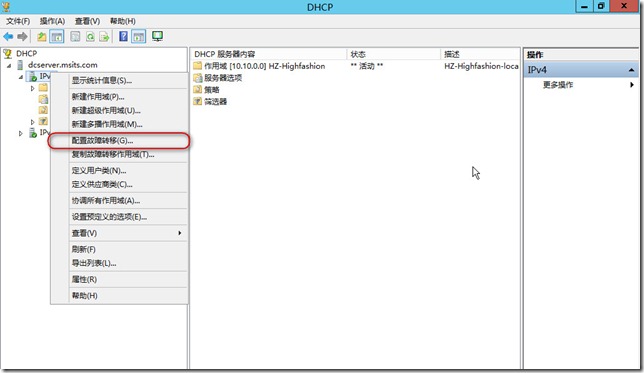Viewport: 644px width, 373px height.
Task: Click the green Refresh toolbar icon
Action: point(90,37)
